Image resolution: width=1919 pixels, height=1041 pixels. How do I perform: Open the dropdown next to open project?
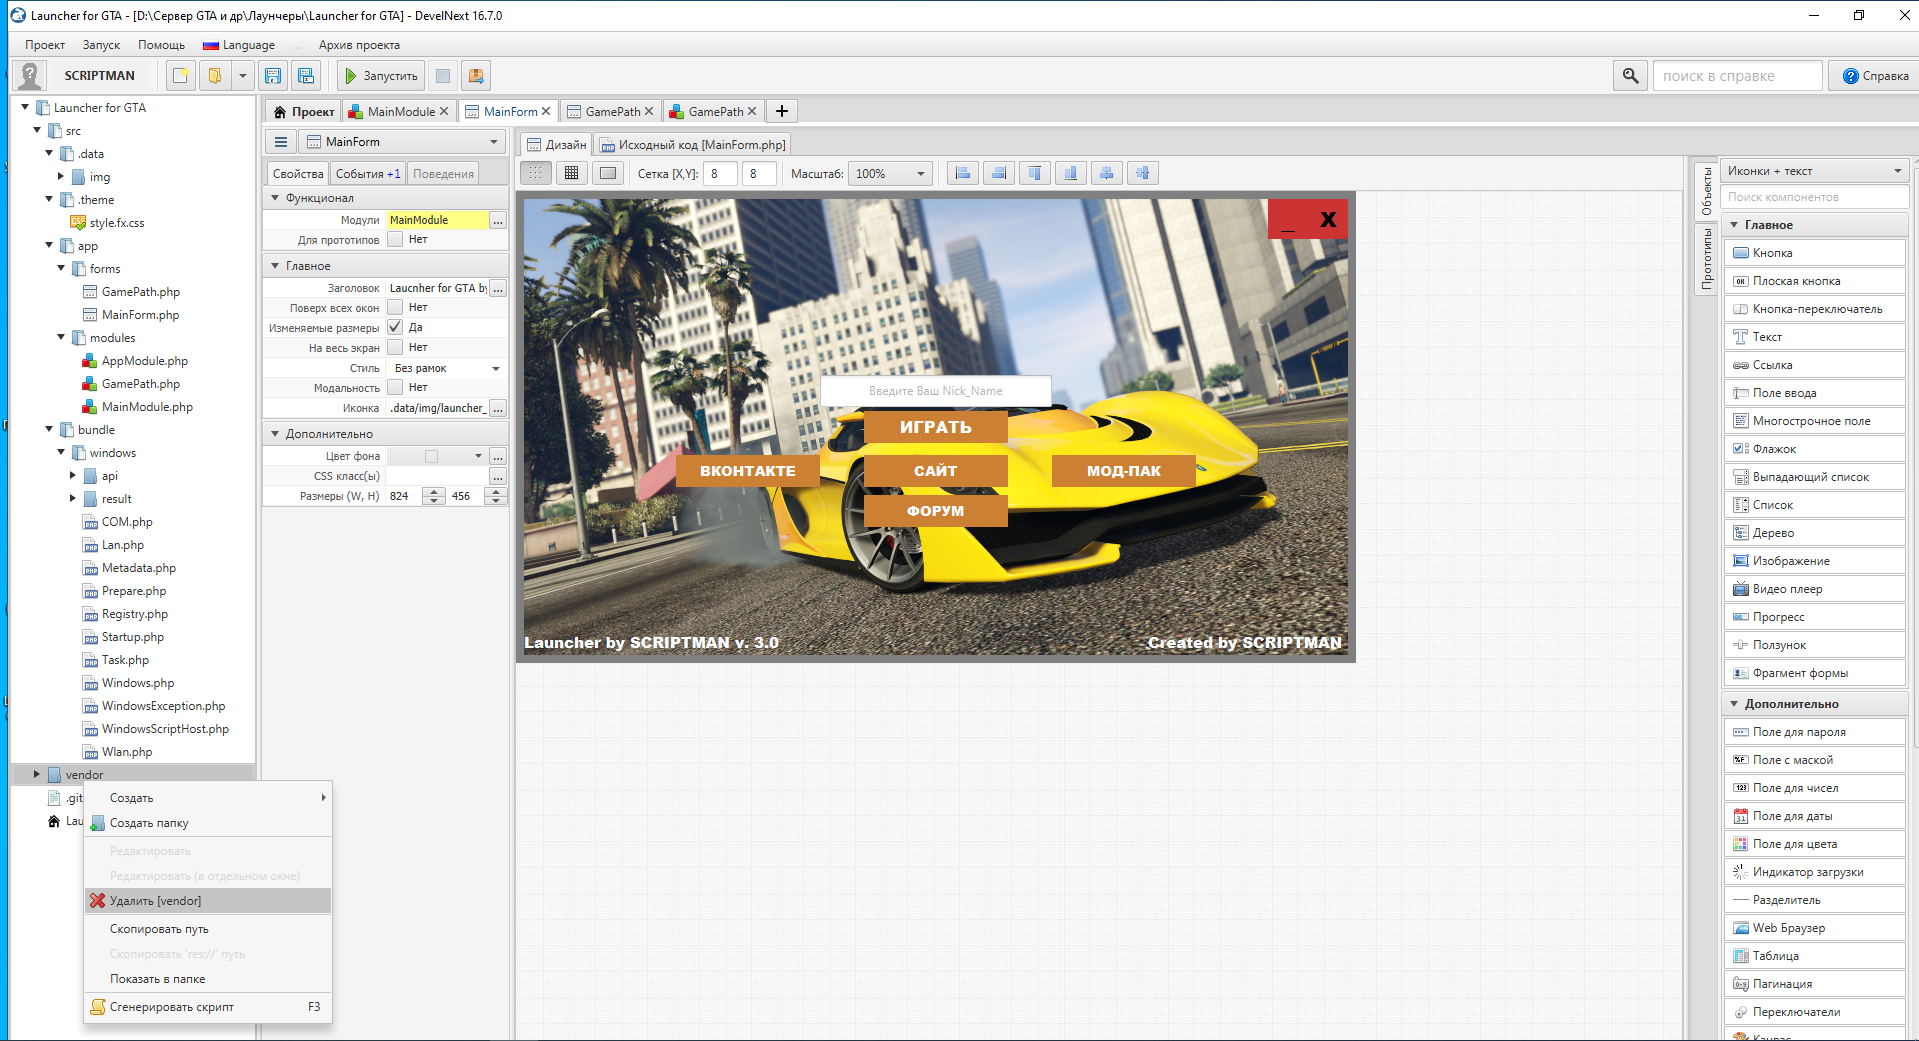242,76
